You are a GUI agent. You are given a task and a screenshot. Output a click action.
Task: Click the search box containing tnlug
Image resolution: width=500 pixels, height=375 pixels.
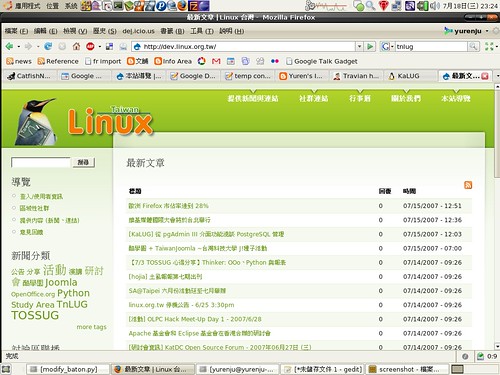click(431, 46)
